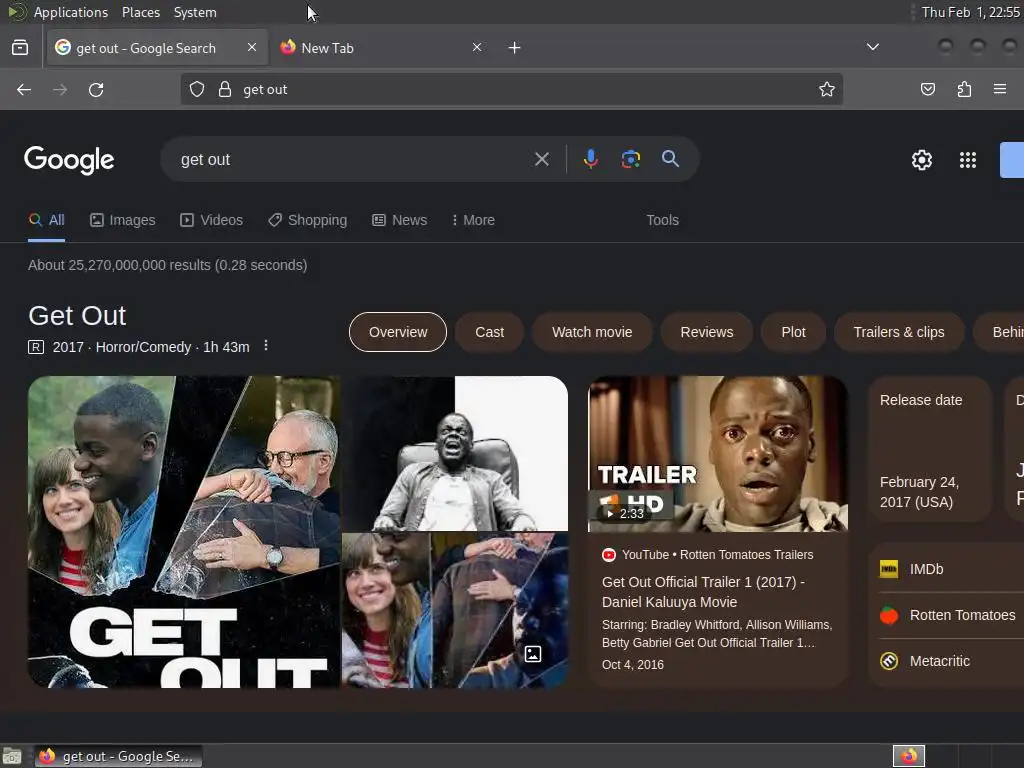This screenshot has height=768, width=1024.
Task: Open the extensions puzzle icon
Action: pos(964,89)
